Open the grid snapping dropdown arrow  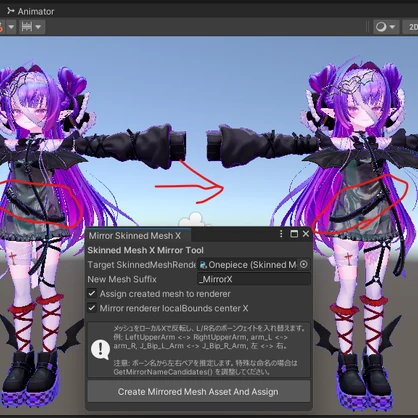38,27
